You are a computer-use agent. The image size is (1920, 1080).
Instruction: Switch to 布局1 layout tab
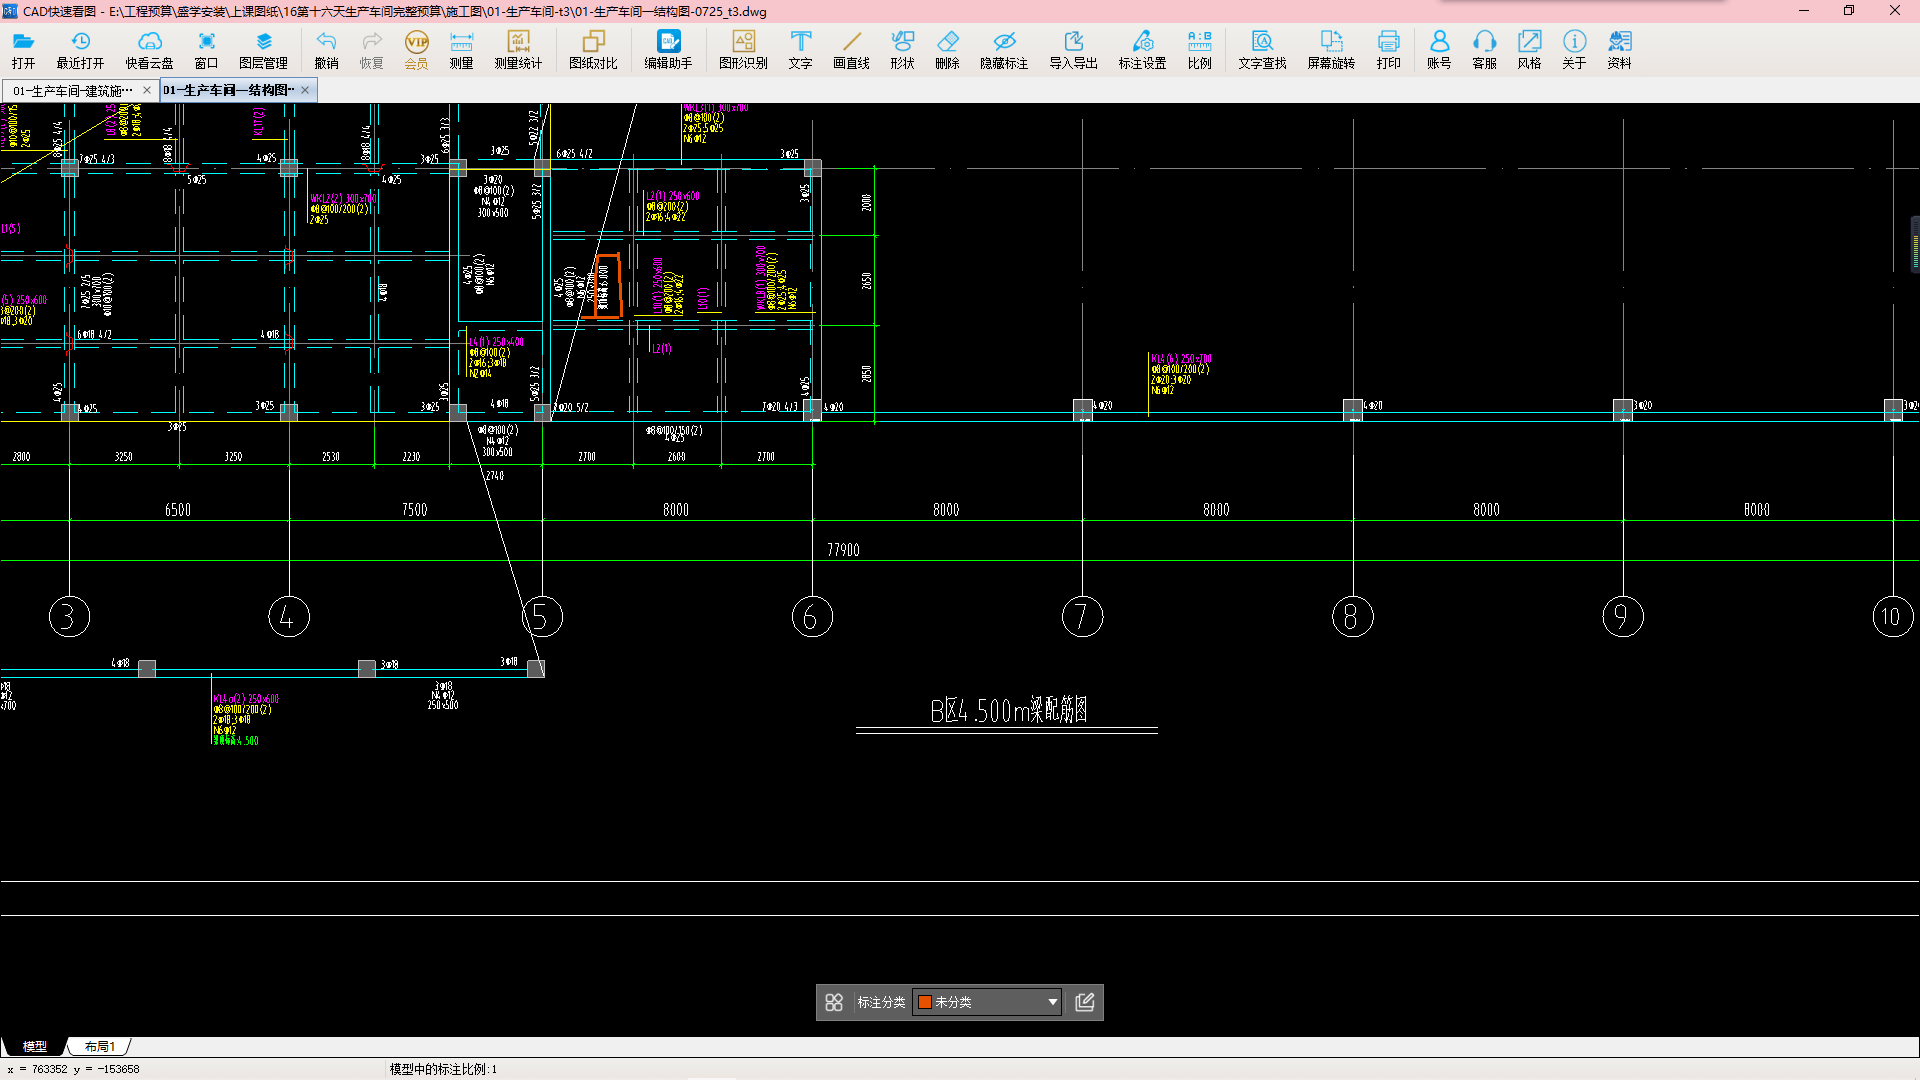100,1046
